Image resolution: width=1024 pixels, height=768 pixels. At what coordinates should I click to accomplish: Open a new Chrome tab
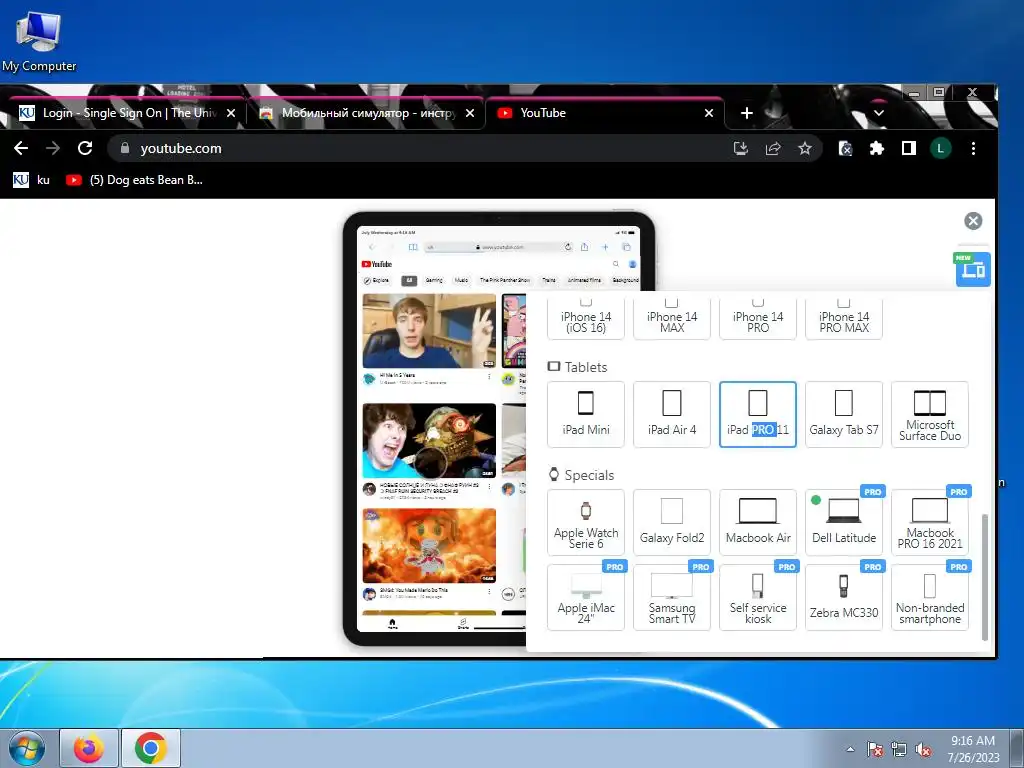746,113
